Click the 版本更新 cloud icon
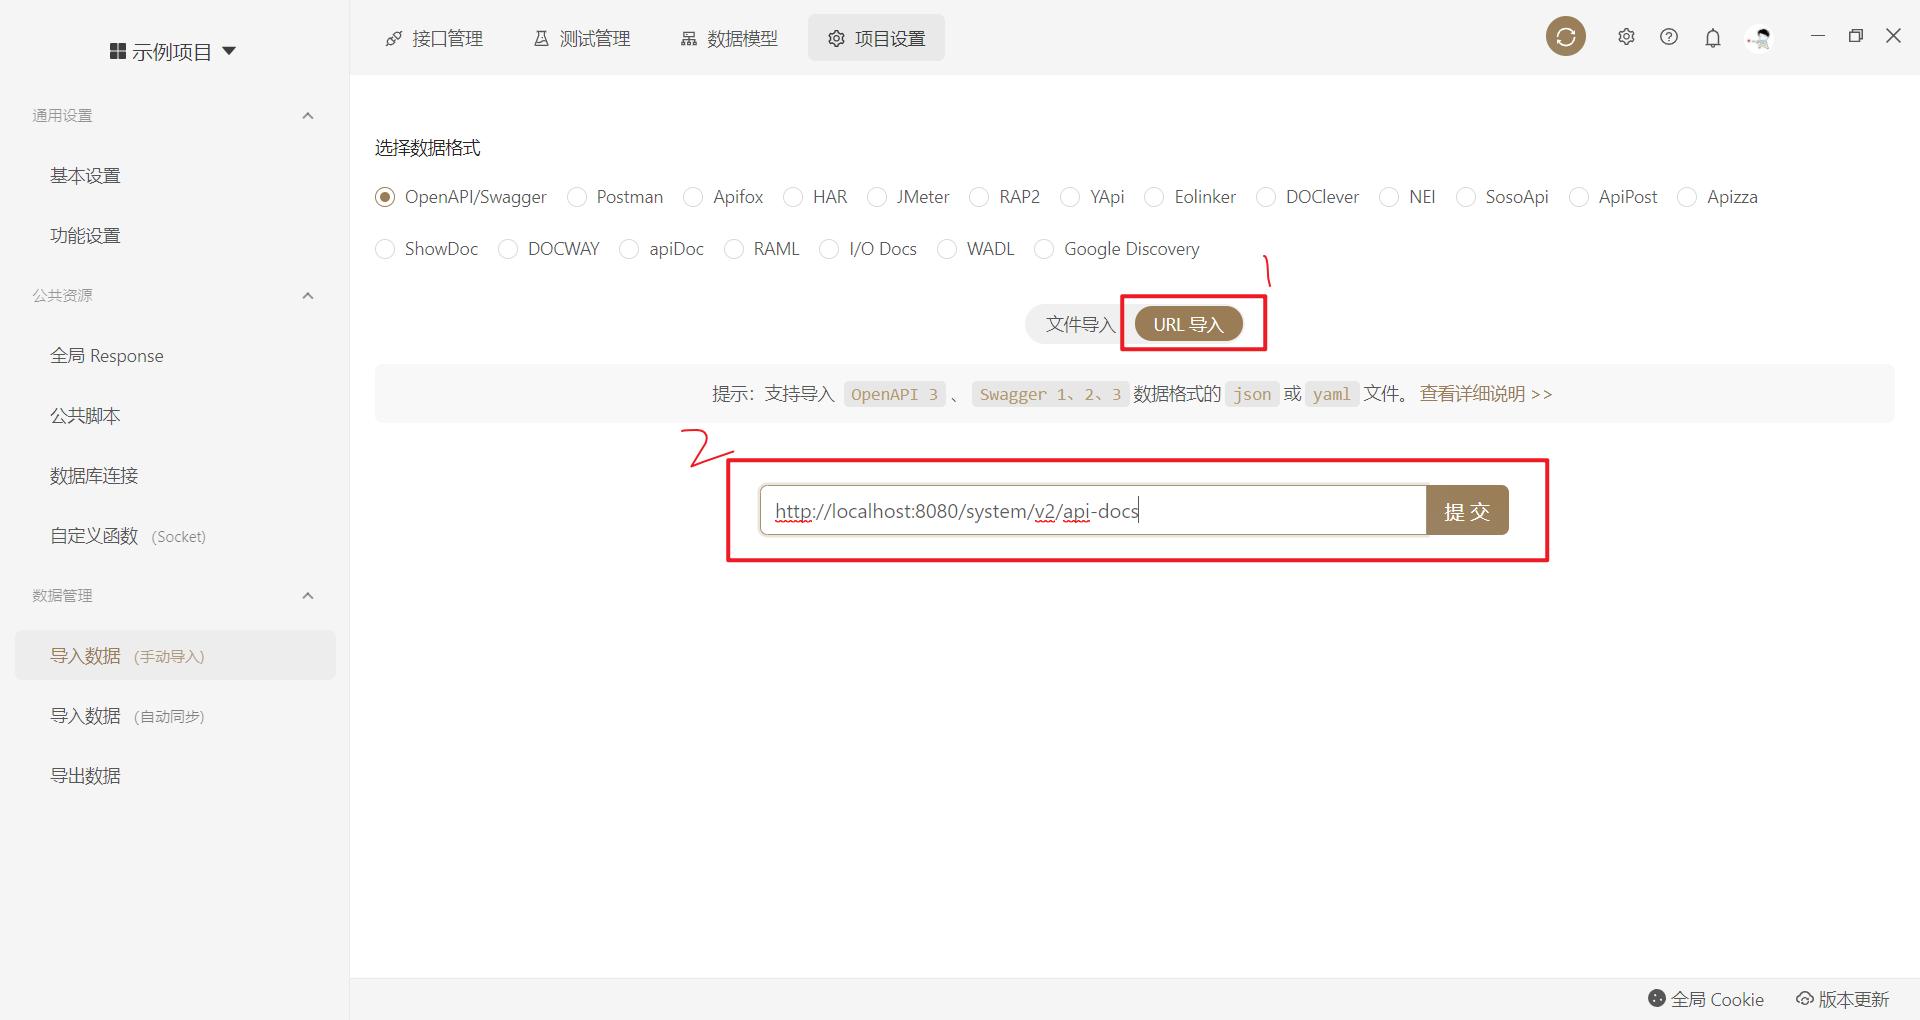This screenshot has width=1920, height=1020. [1805, 998]
